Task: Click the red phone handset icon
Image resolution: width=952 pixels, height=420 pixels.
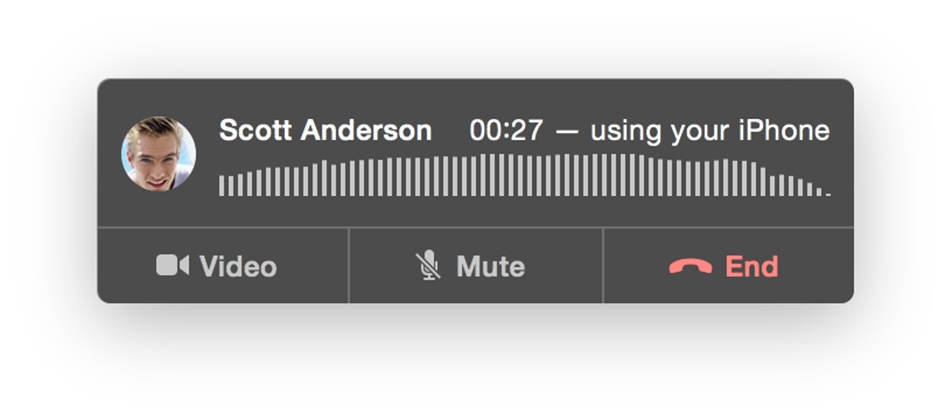Action: [x=690, y=266]
